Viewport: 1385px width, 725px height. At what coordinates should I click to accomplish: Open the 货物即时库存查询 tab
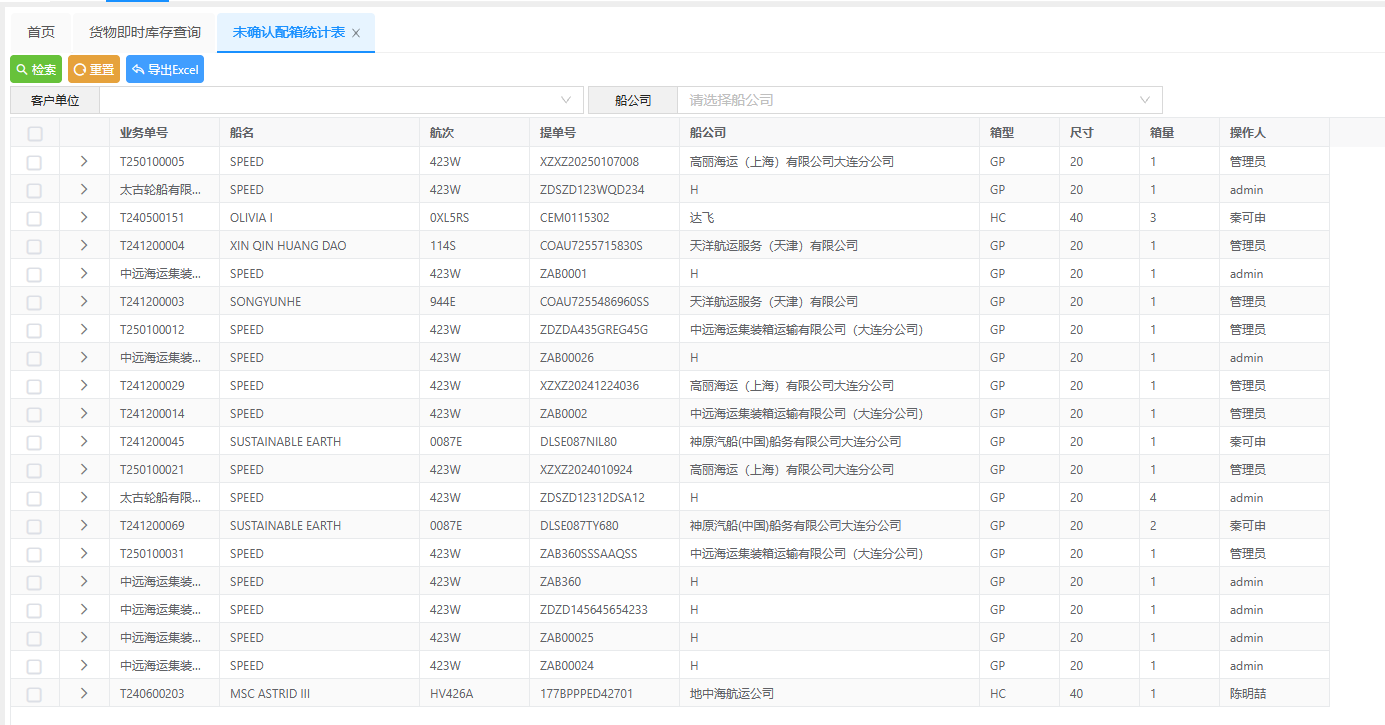145,32
